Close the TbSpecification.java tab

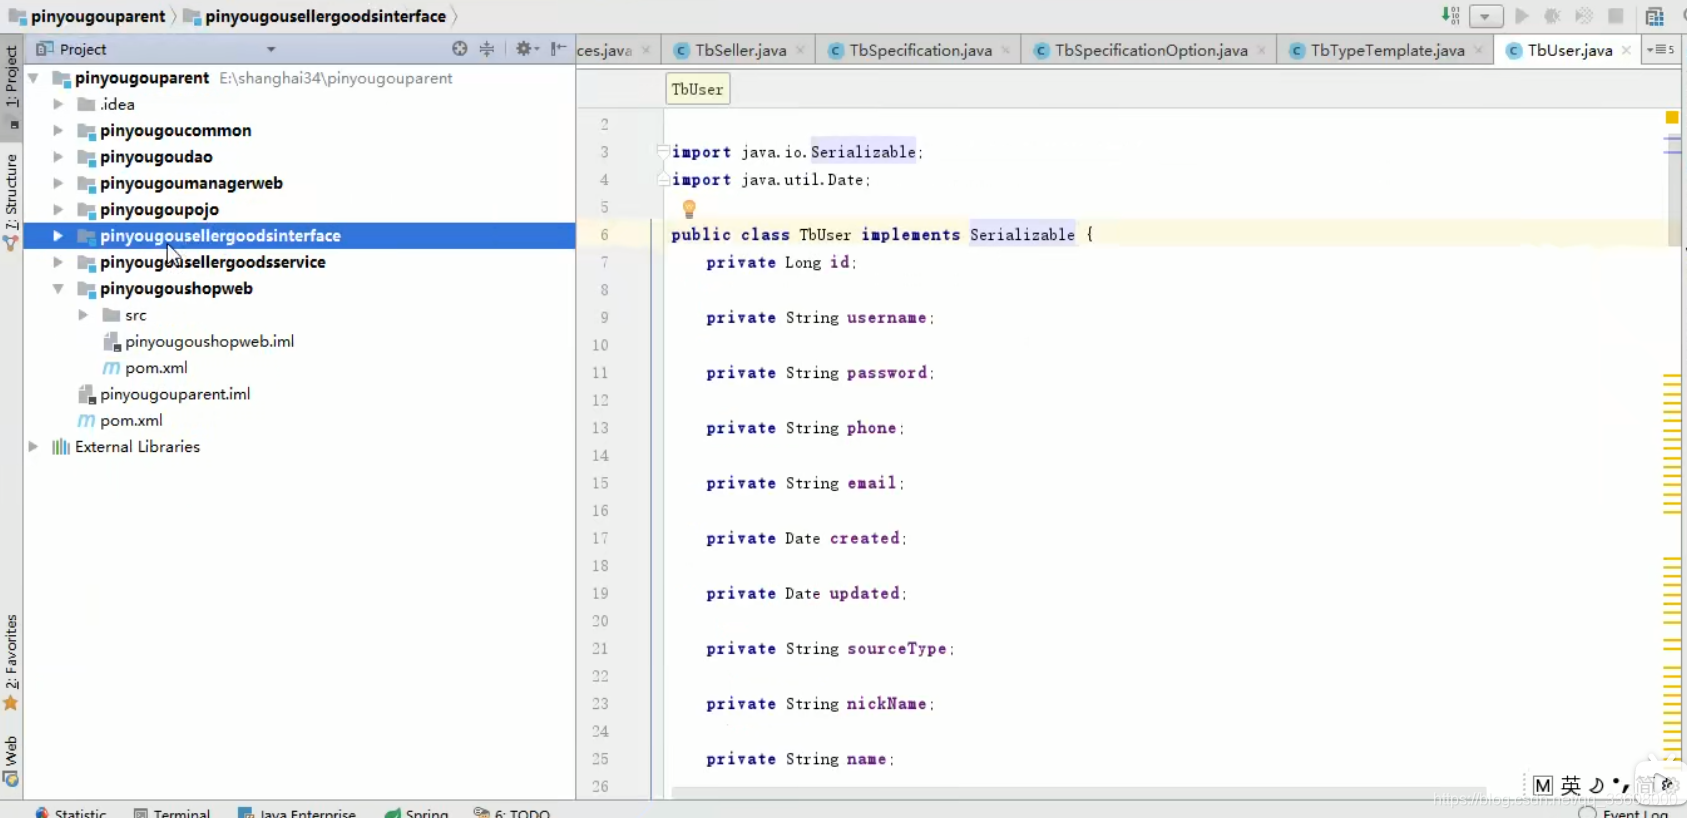pyautogui.click(x=1006, y=50)
